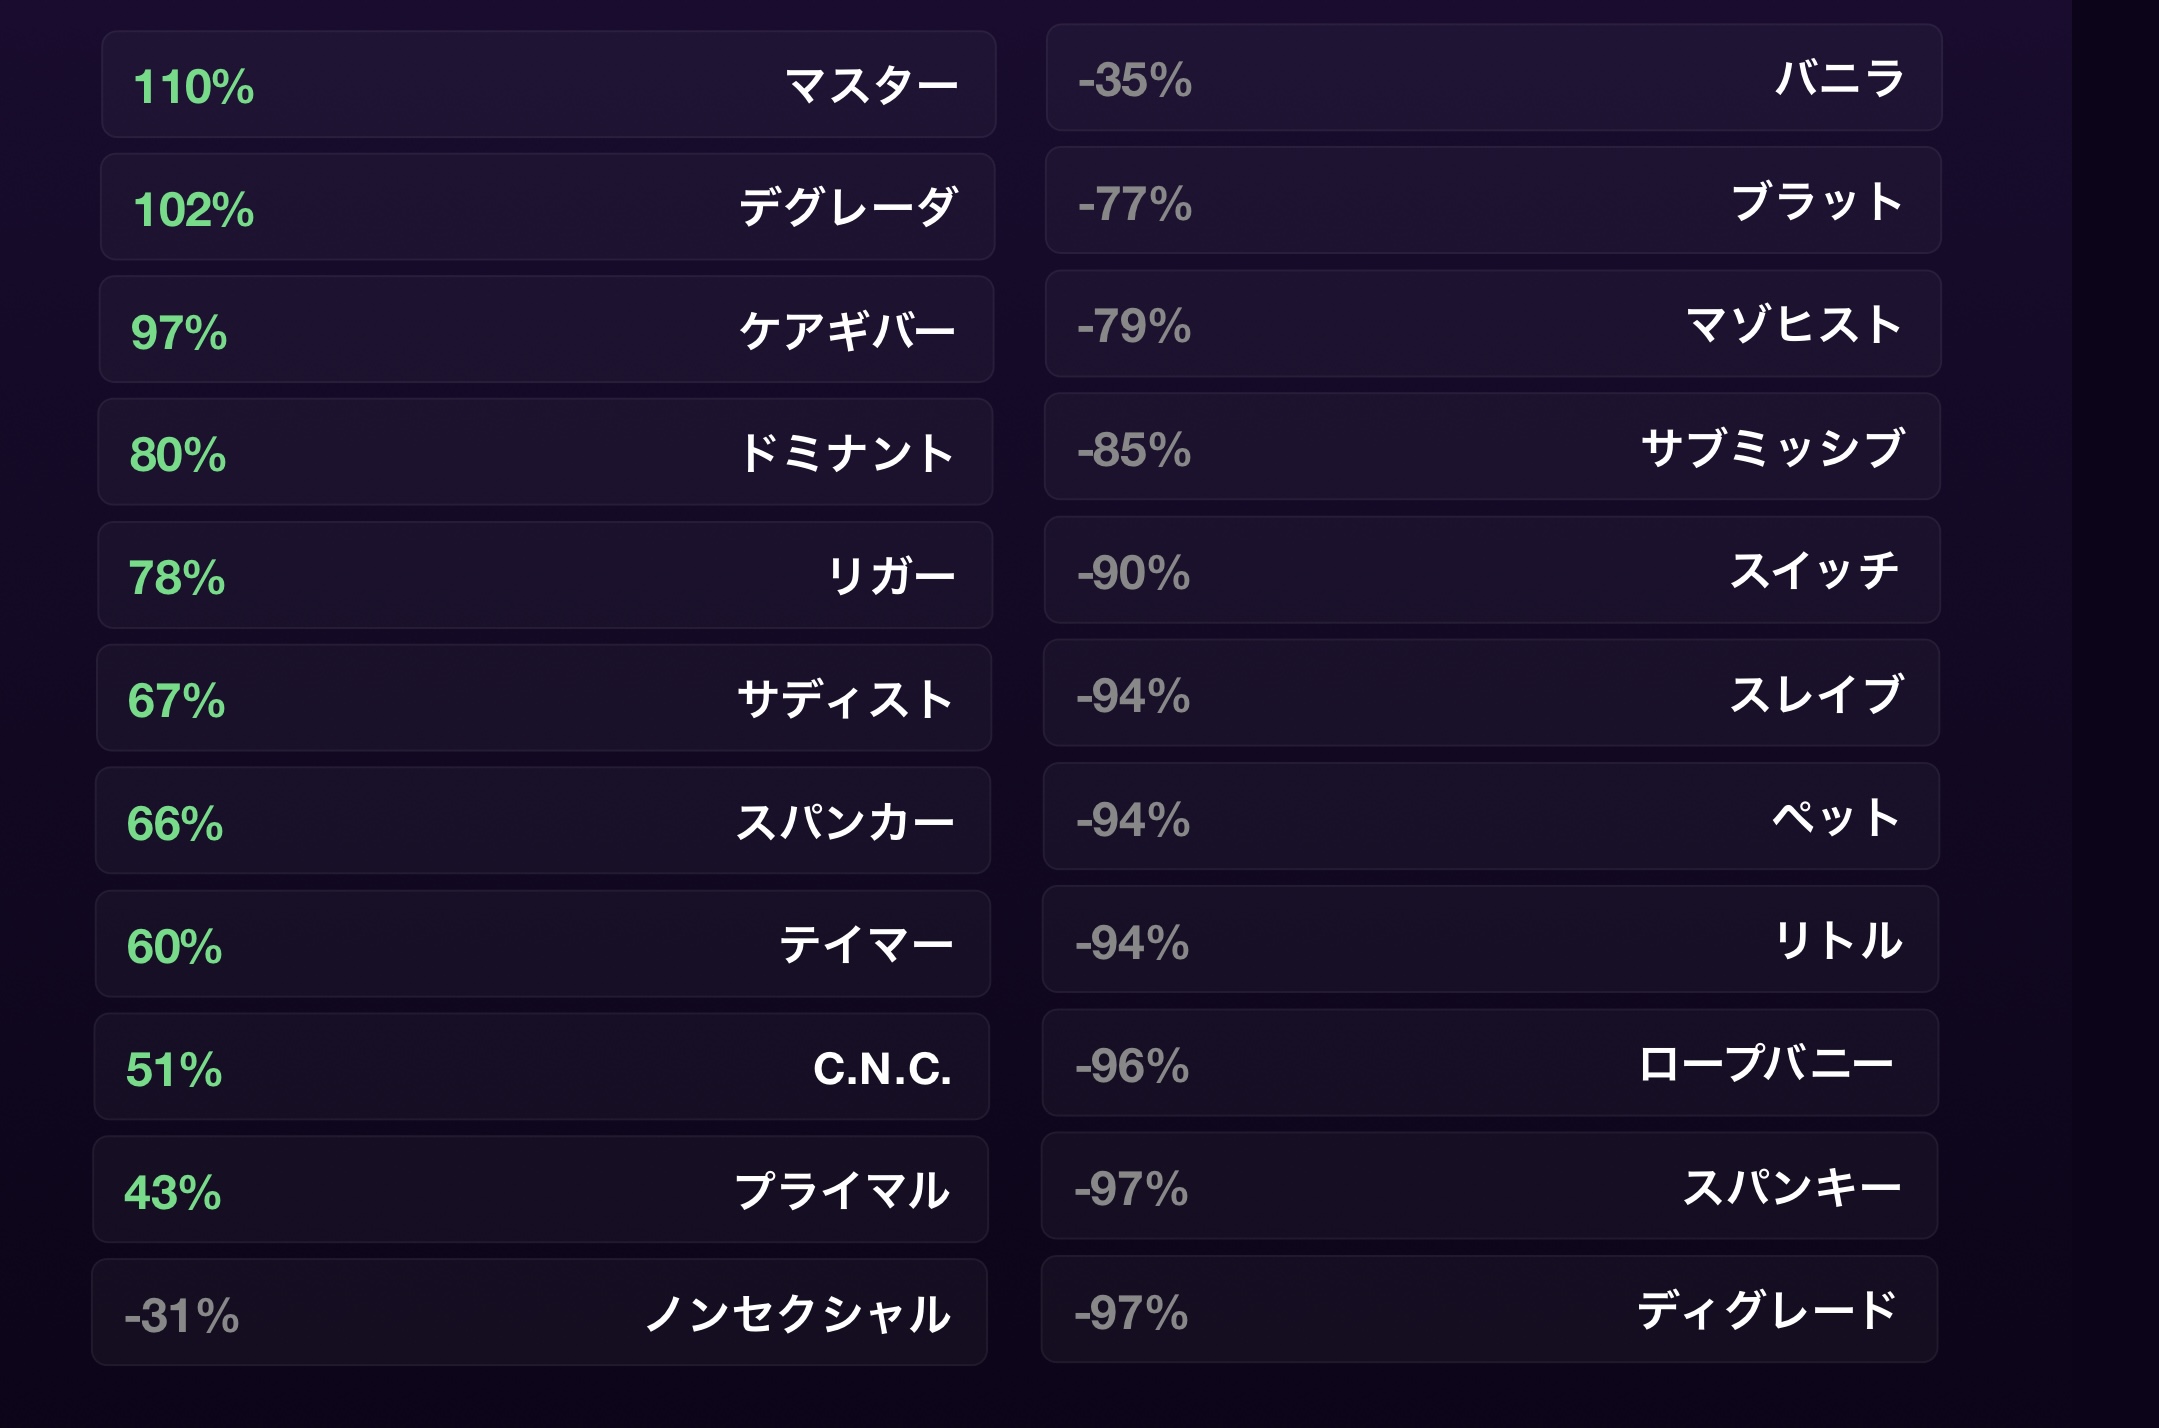Image resolution: width=2159 pixels, height=1428 pixels.
Task: Select the リガー 78% result card
Action: 545,576
